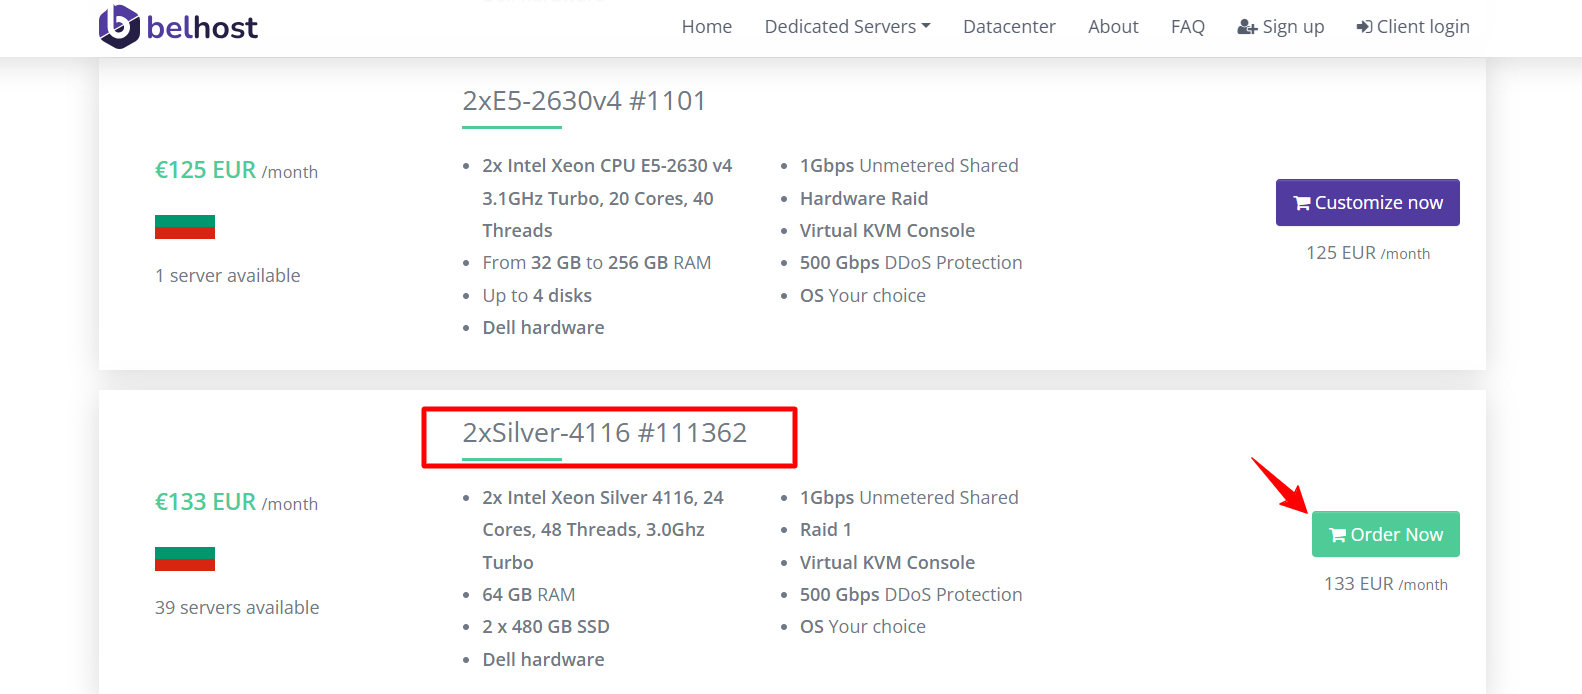Screen dimensions: 1582x694
Task: Go to the Datacenter page
Action: (1009, 27)
